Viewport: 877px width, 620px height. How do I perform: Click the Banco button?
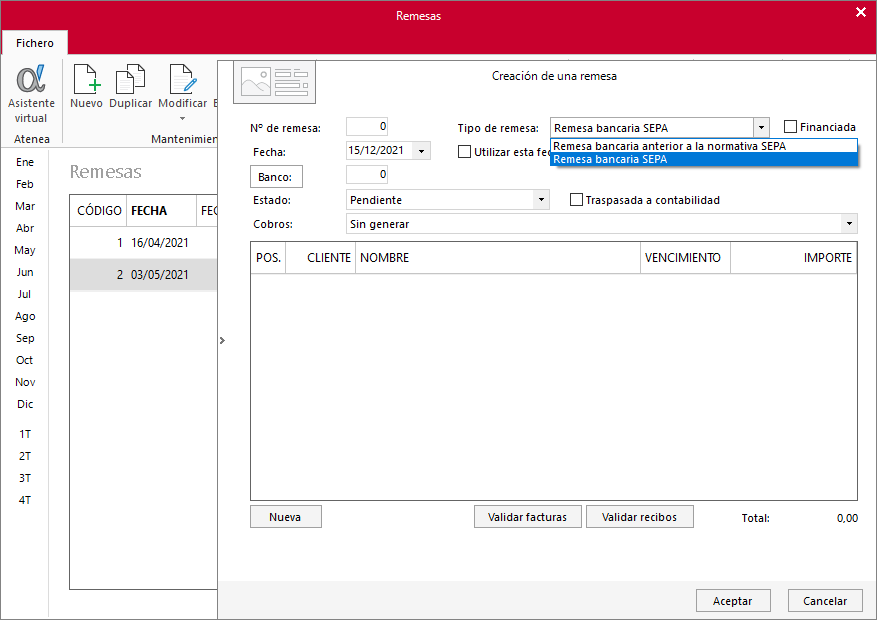click(x=276, y=177)
